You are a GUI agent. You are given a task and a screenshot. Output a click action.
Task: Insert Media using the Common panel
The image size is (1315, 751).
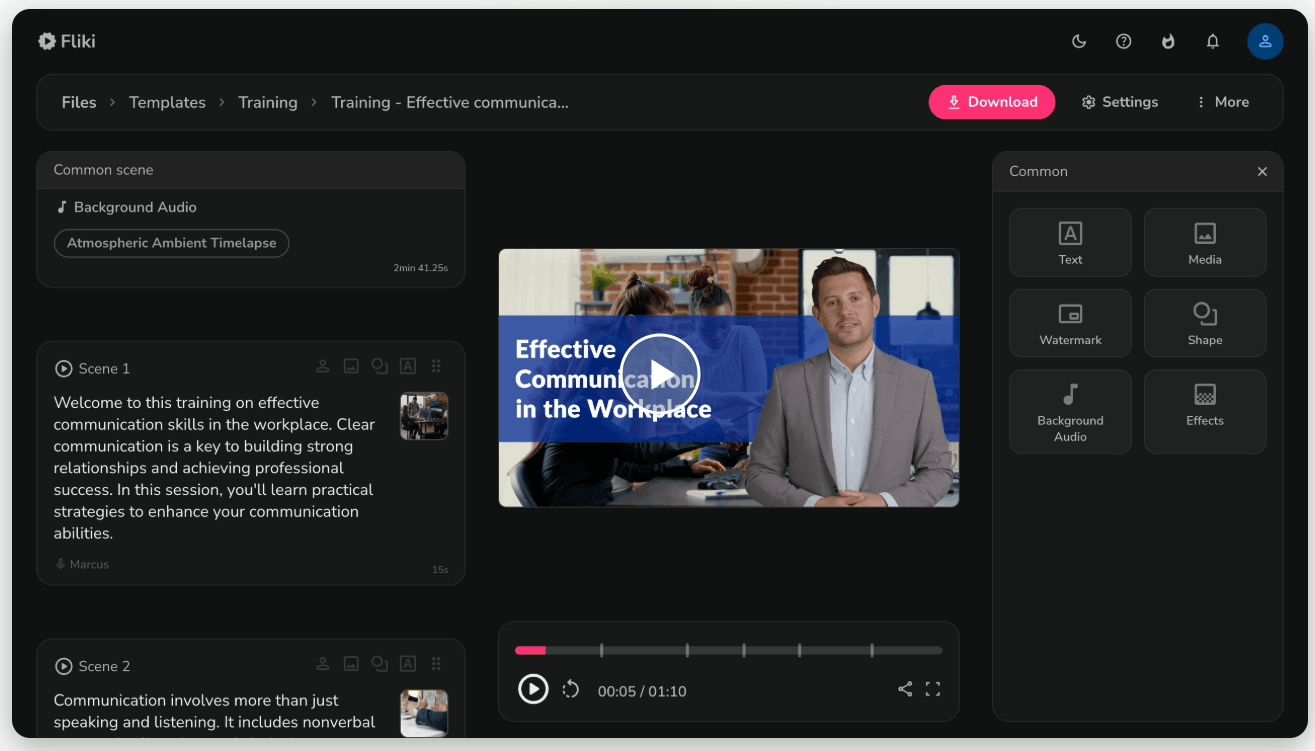point(1204,242)
